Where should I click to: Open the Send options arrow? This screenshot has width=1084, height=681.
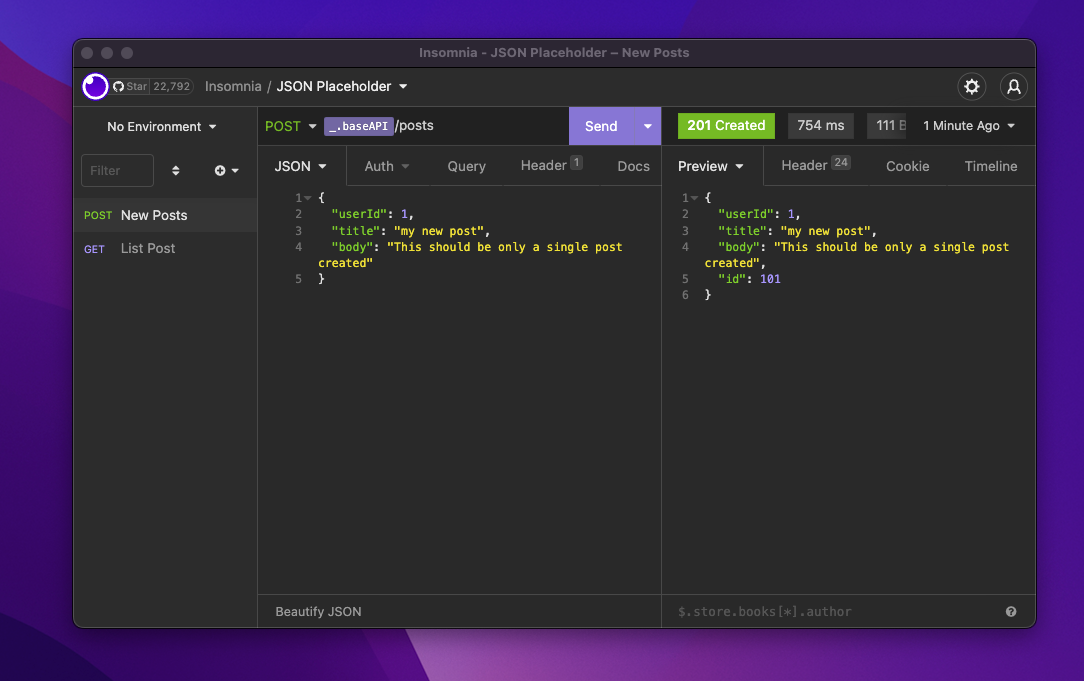pyautogui.click(x=648, y=126)
